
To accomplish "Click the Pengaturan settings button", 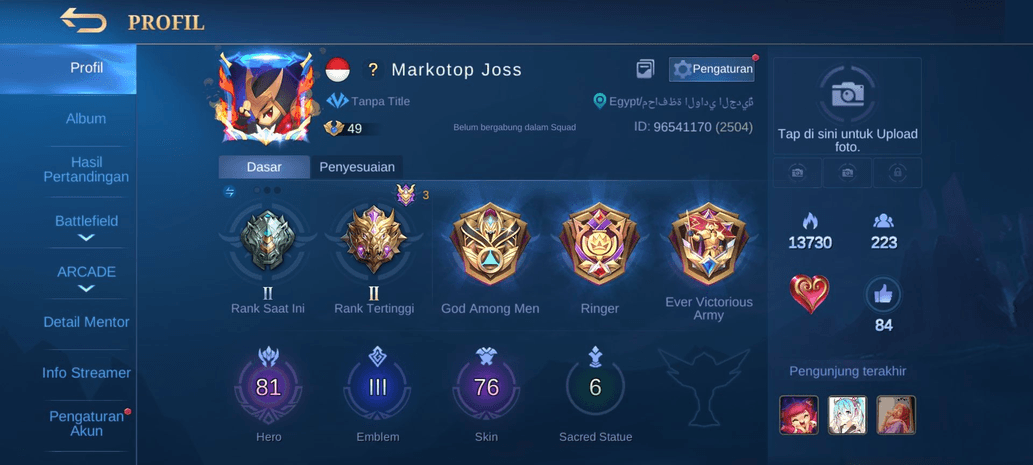I will 712,69.
